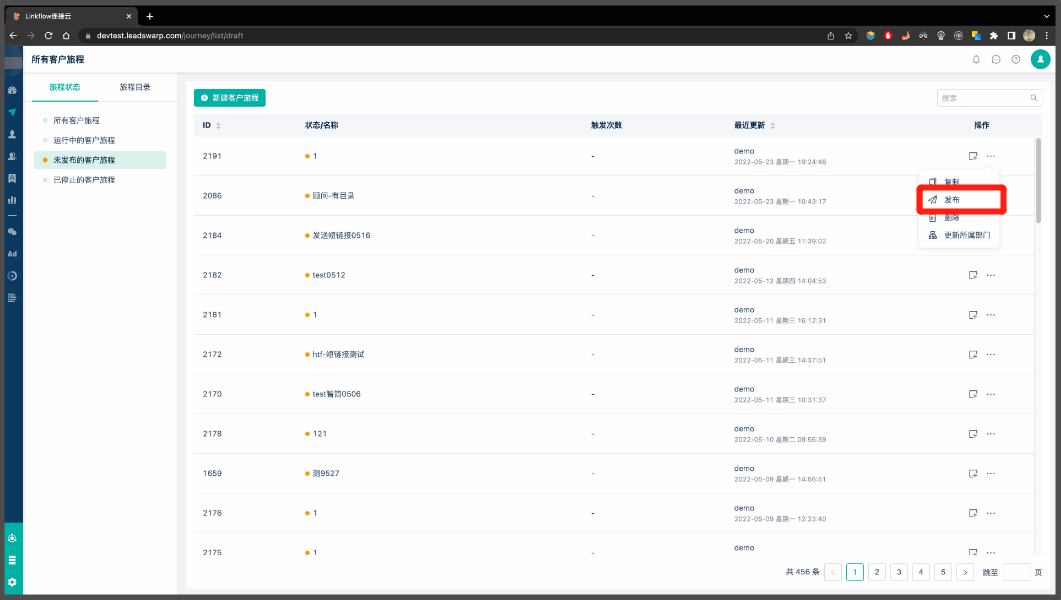Click the edit icon for row 1659
1061x600 pixels.
tap(973, 474)
